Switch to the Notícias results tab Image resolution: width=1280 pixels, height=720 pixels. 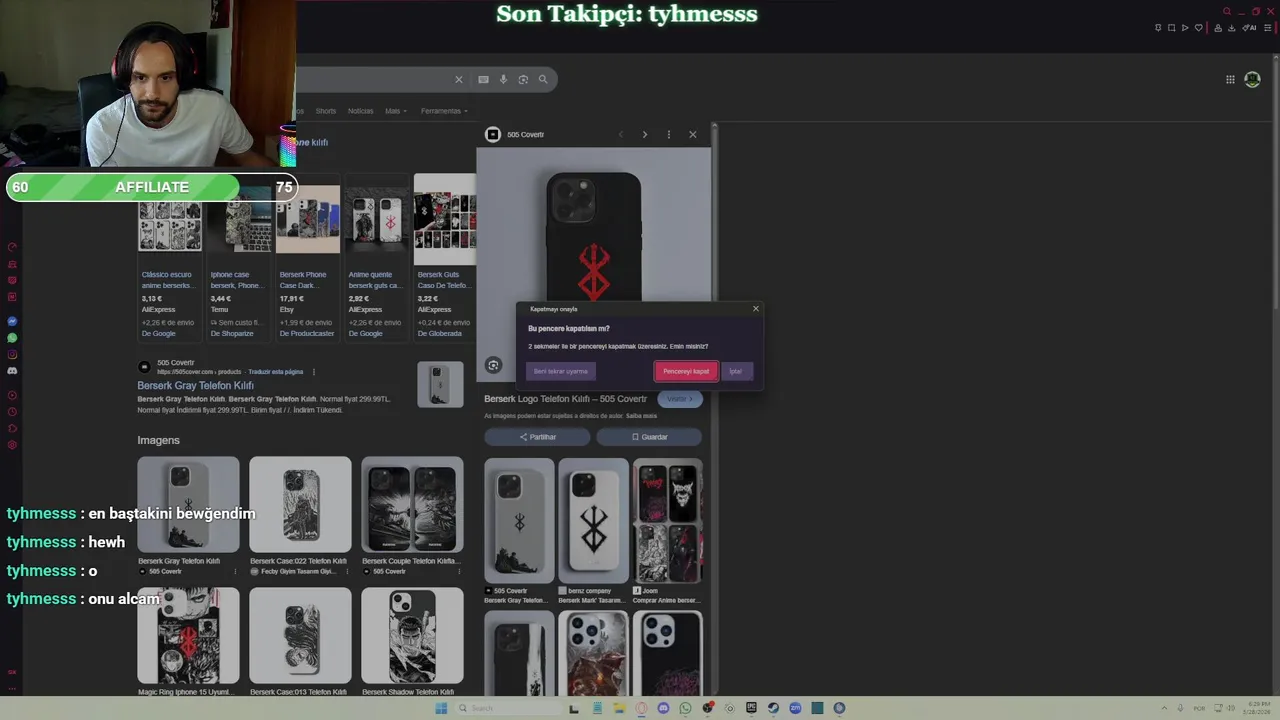pyautogui.click(x=360, y=111)
